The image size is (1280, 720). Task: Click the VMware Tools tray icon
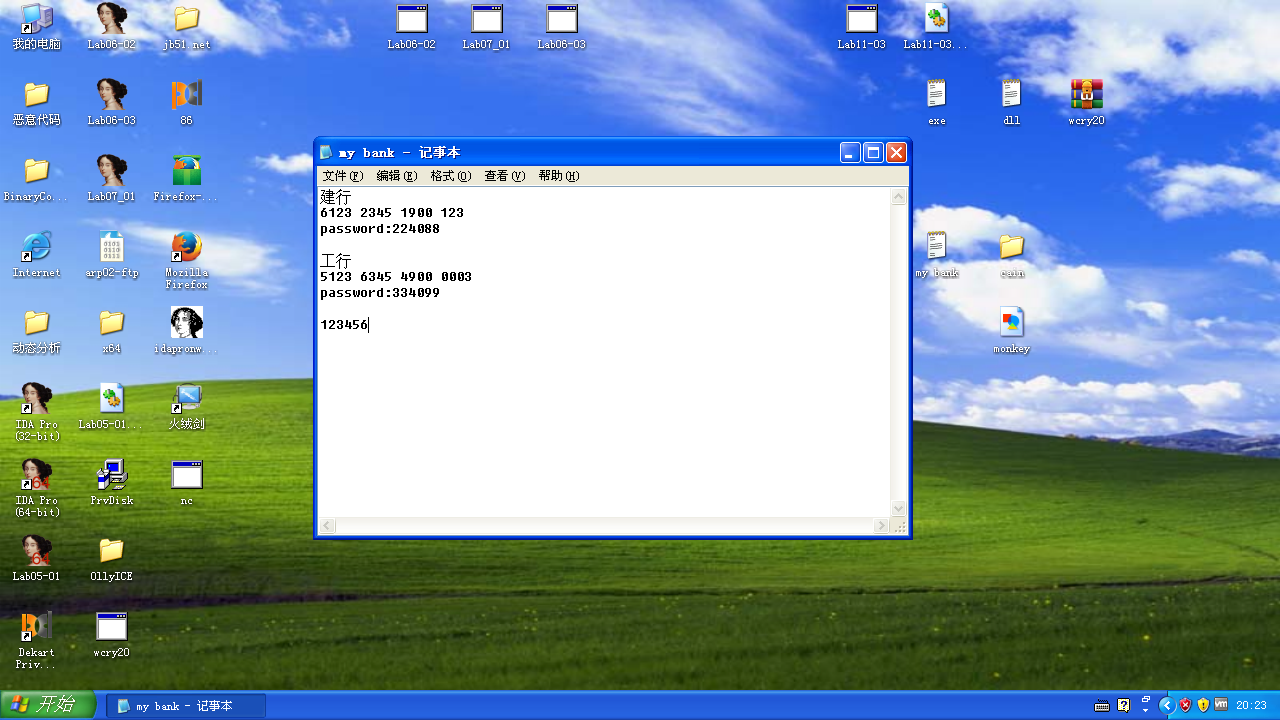coord(1221,706)
